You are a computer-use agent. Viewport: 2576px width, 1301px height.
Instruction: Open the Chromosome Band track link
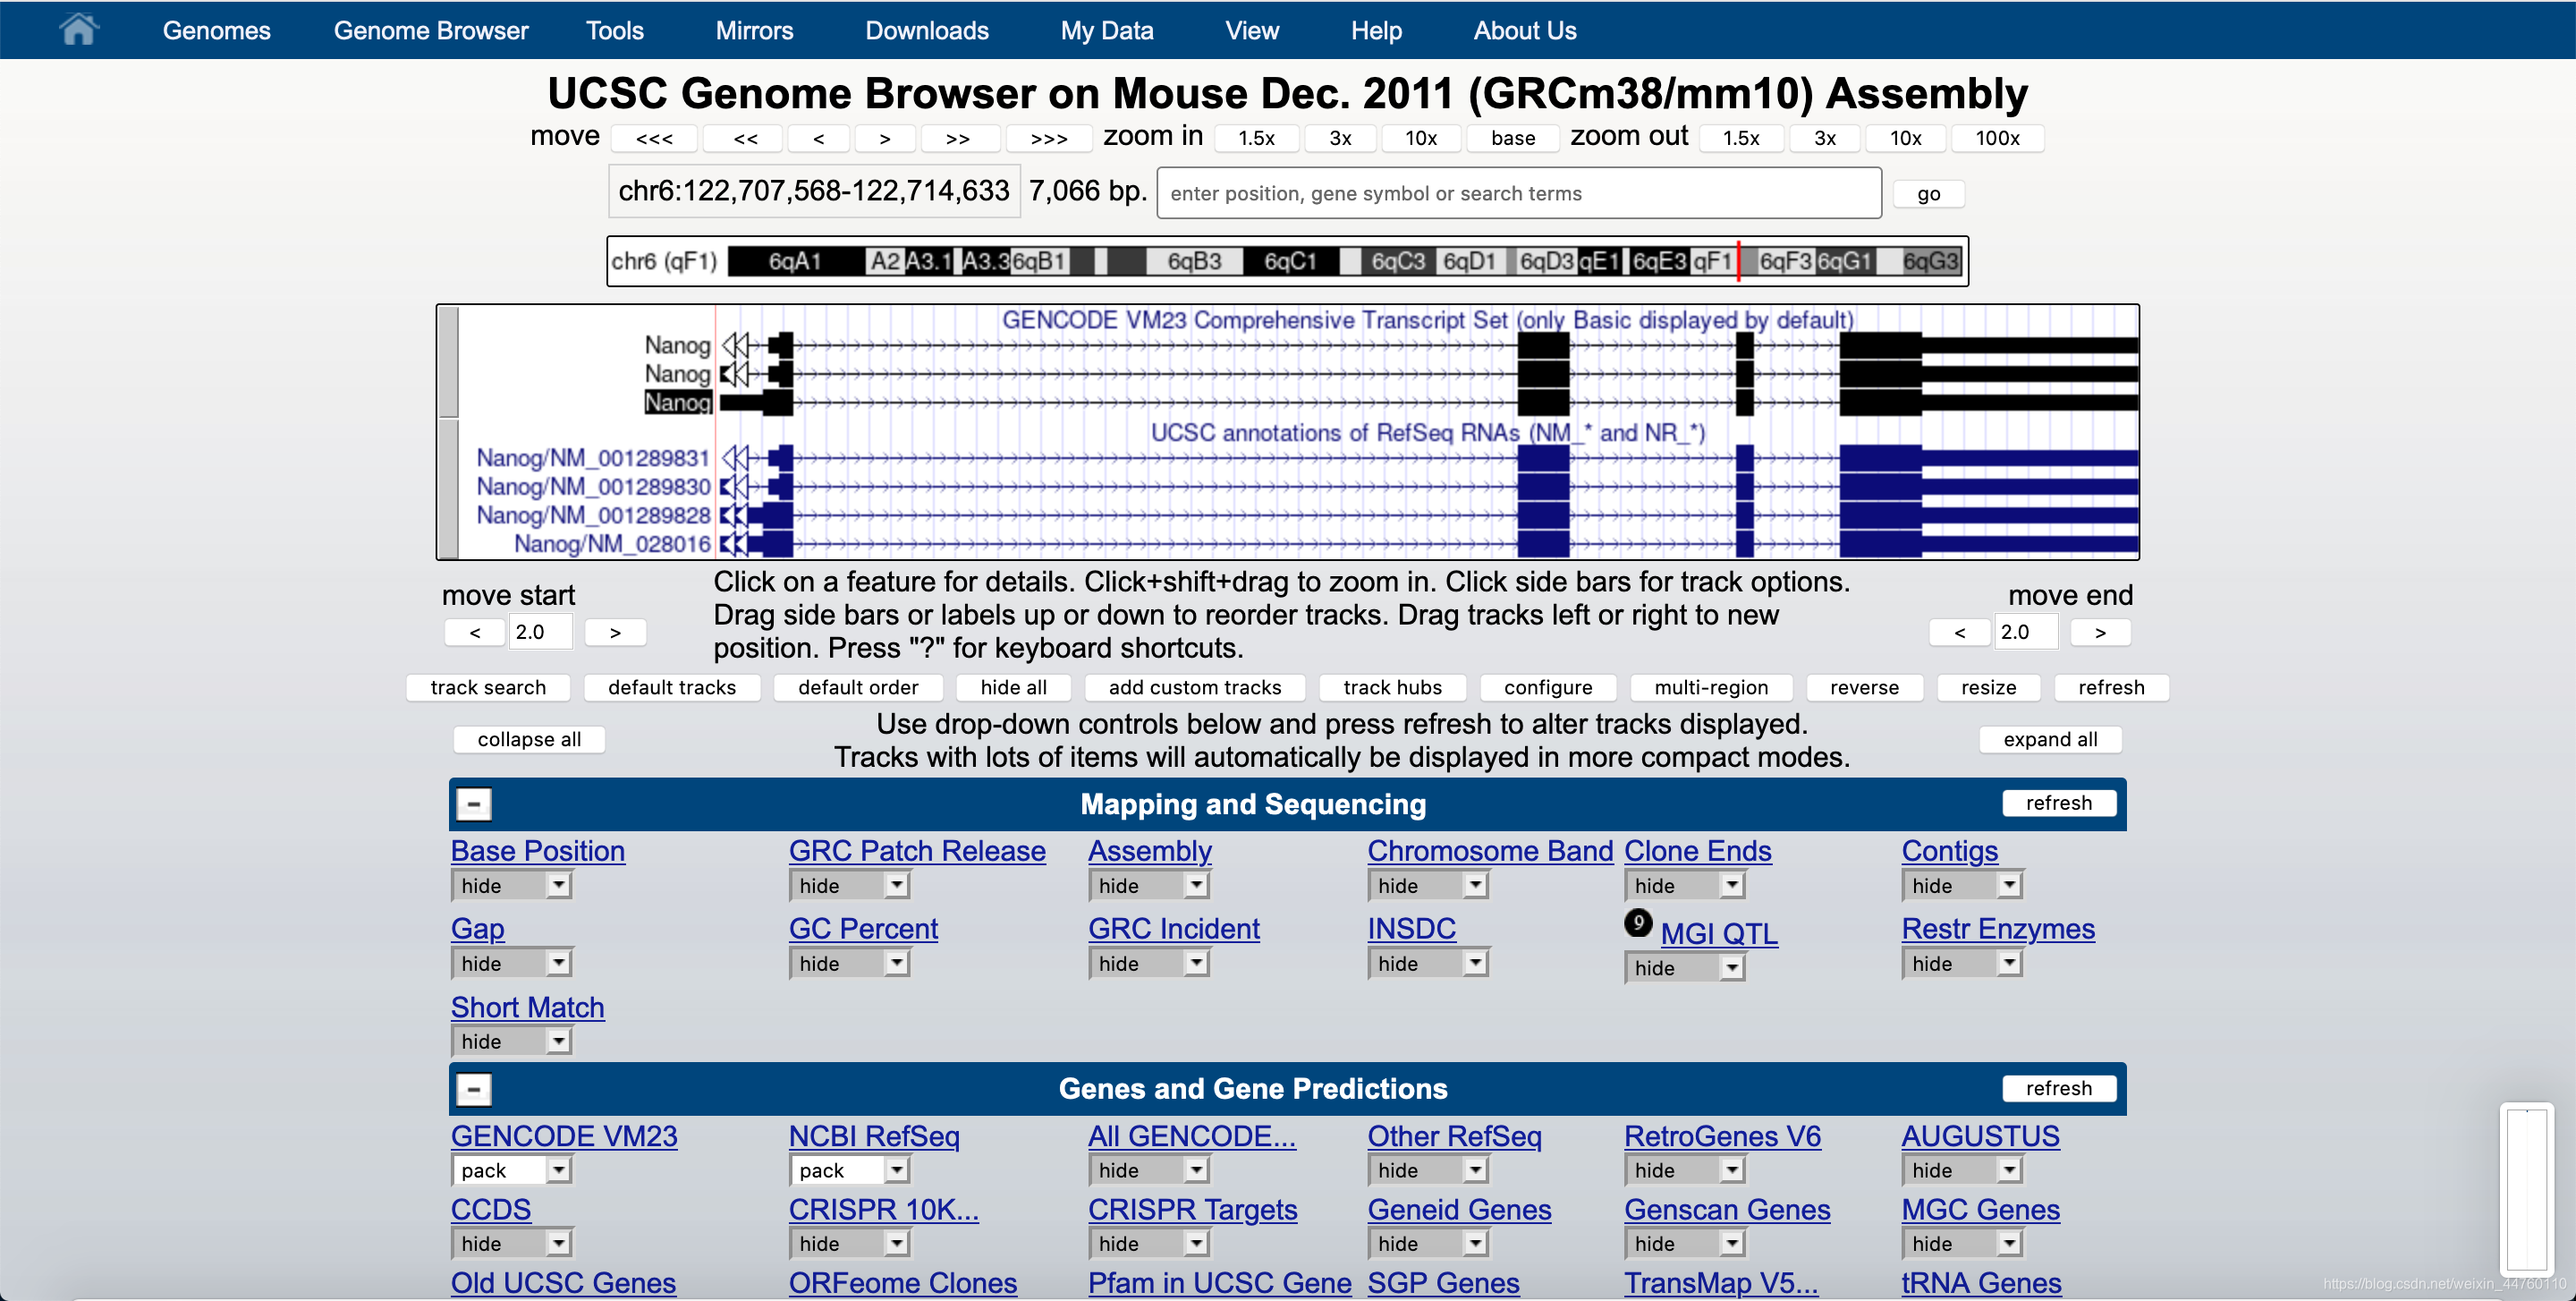pos(1489,851)
